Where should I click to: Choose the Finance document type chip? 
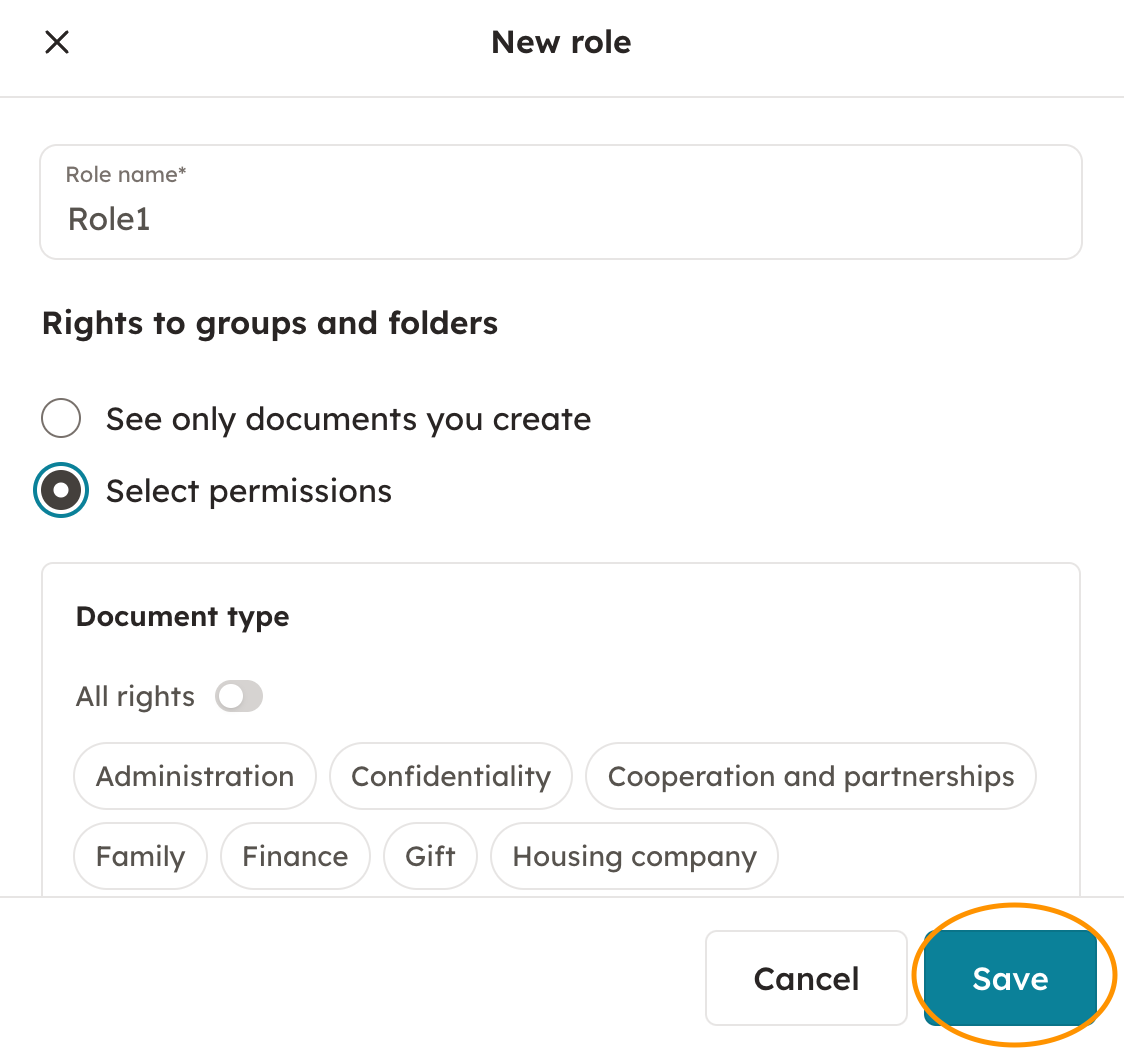[x=295, y=856]
